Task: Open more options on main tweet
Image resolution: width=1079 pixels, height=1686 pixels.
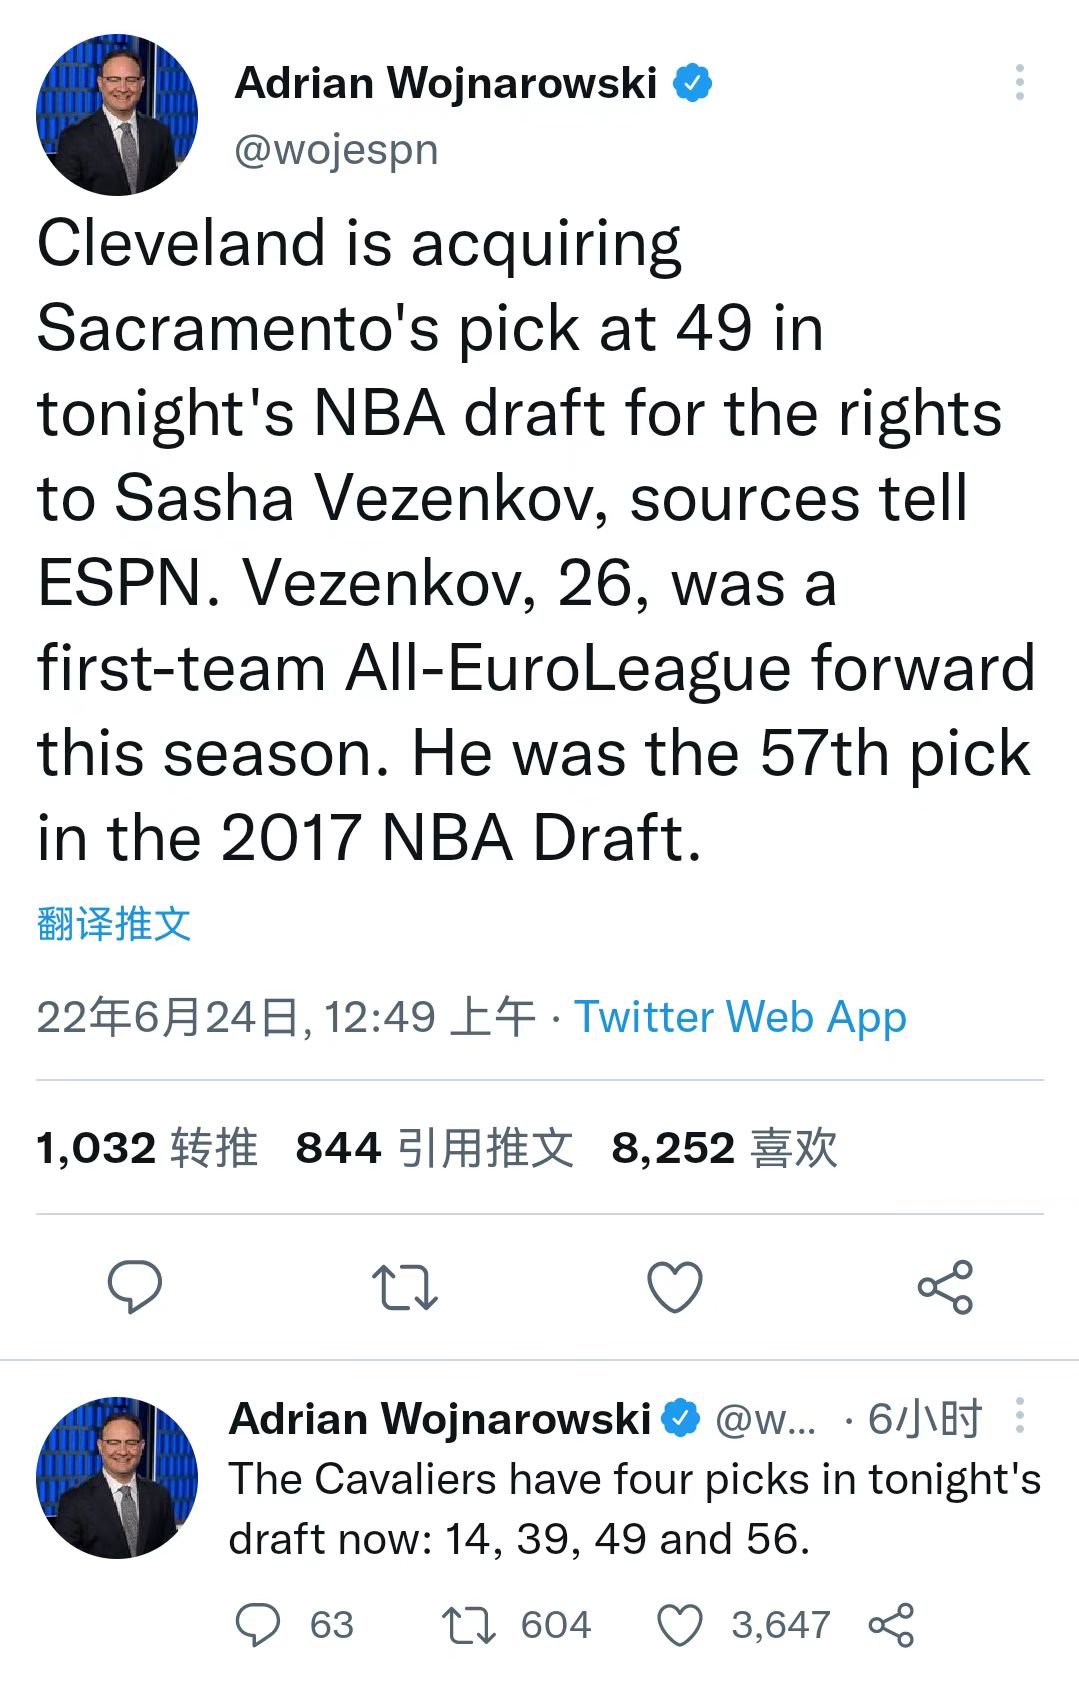Action: pos(1019,82)
